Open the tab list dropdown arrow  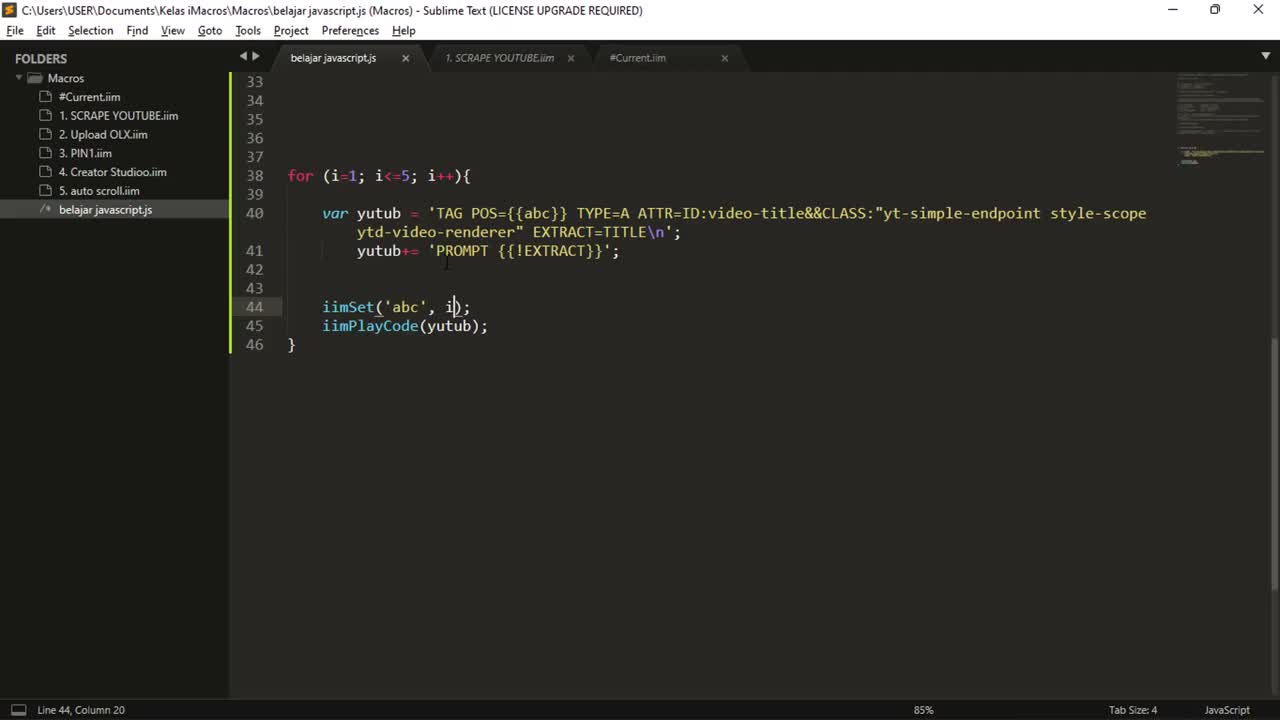[1266, 56]
